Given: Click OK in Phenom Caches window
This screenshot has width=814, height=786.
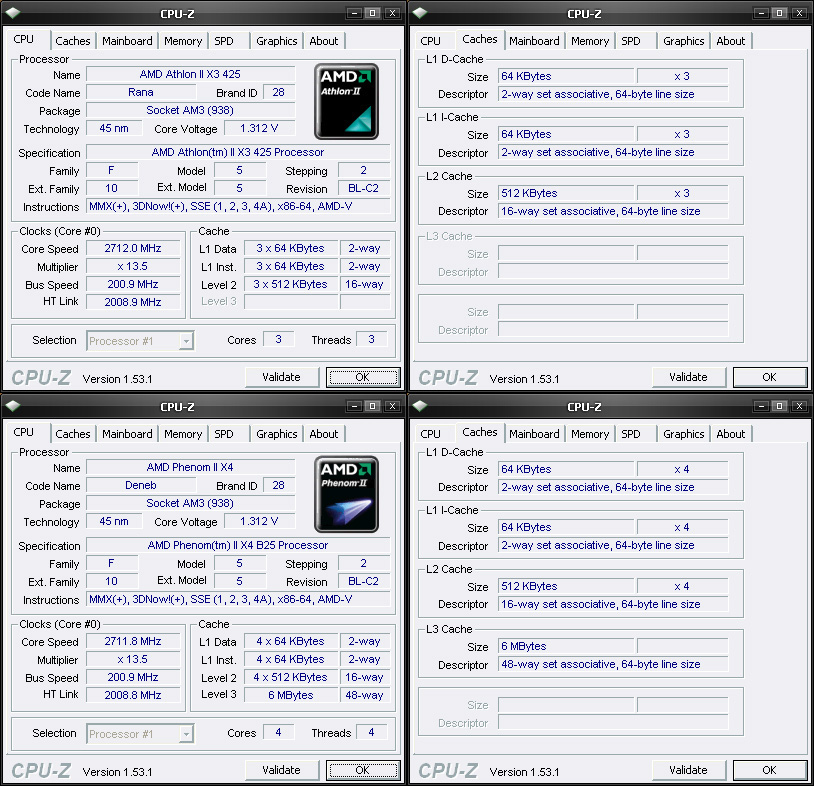Looking at the screenshot, I should 770,770.
